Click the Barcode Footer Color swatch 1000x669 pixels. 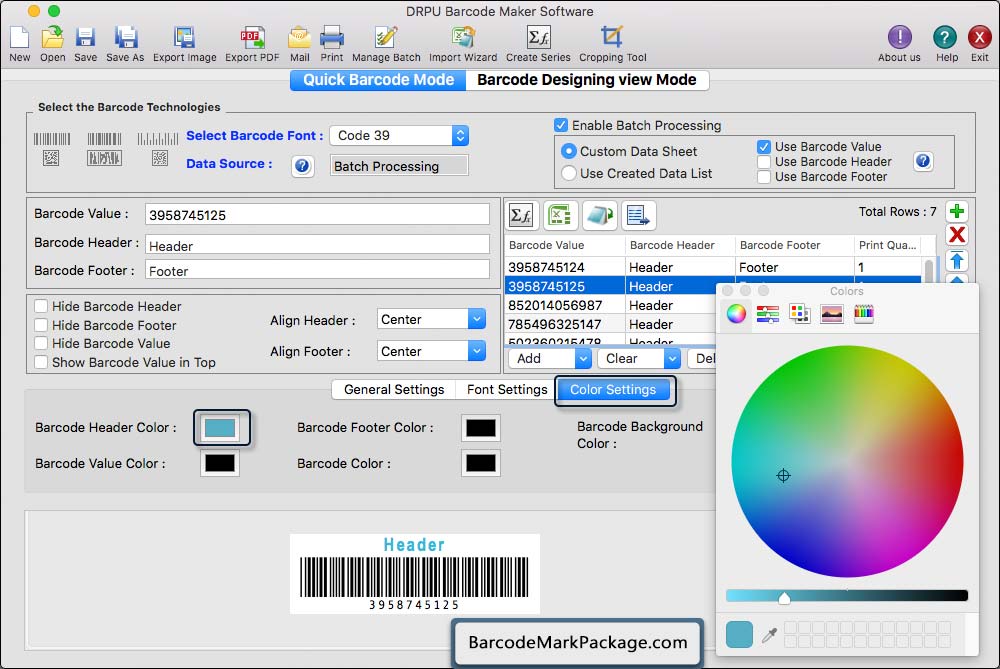point(481,428)
